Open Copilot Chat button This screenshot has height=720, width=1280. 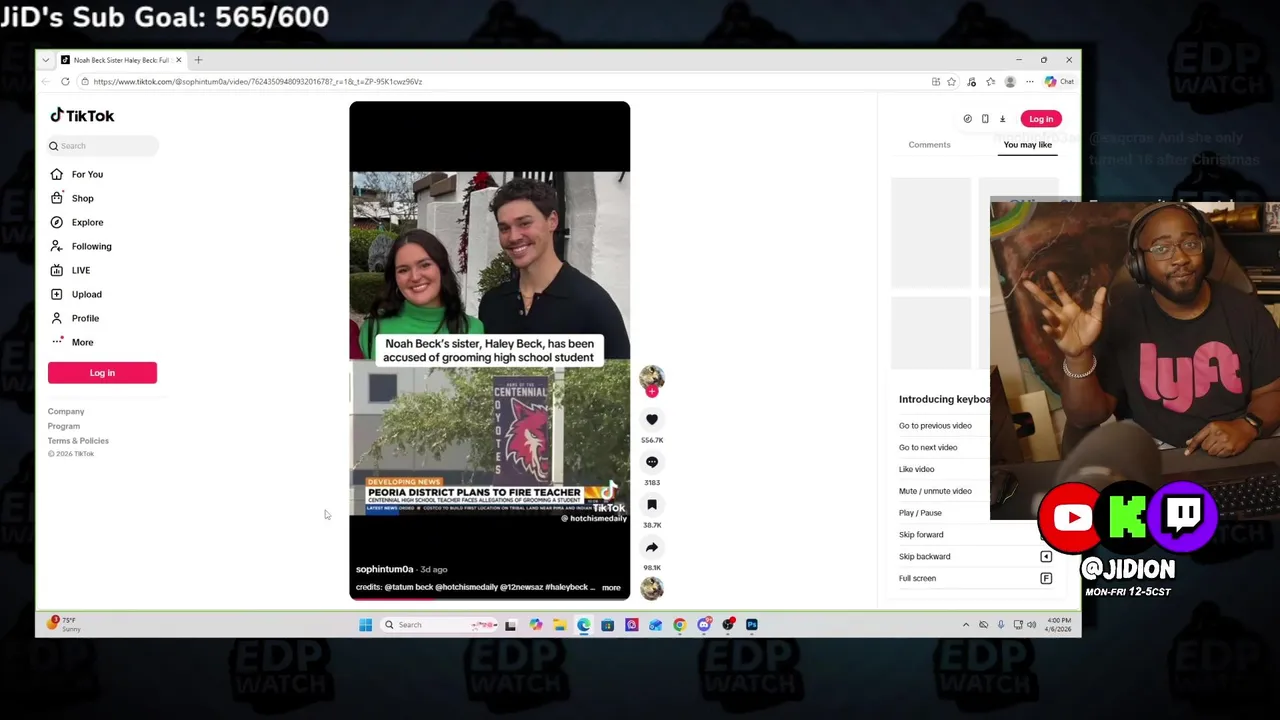(x=1059, y=82)
